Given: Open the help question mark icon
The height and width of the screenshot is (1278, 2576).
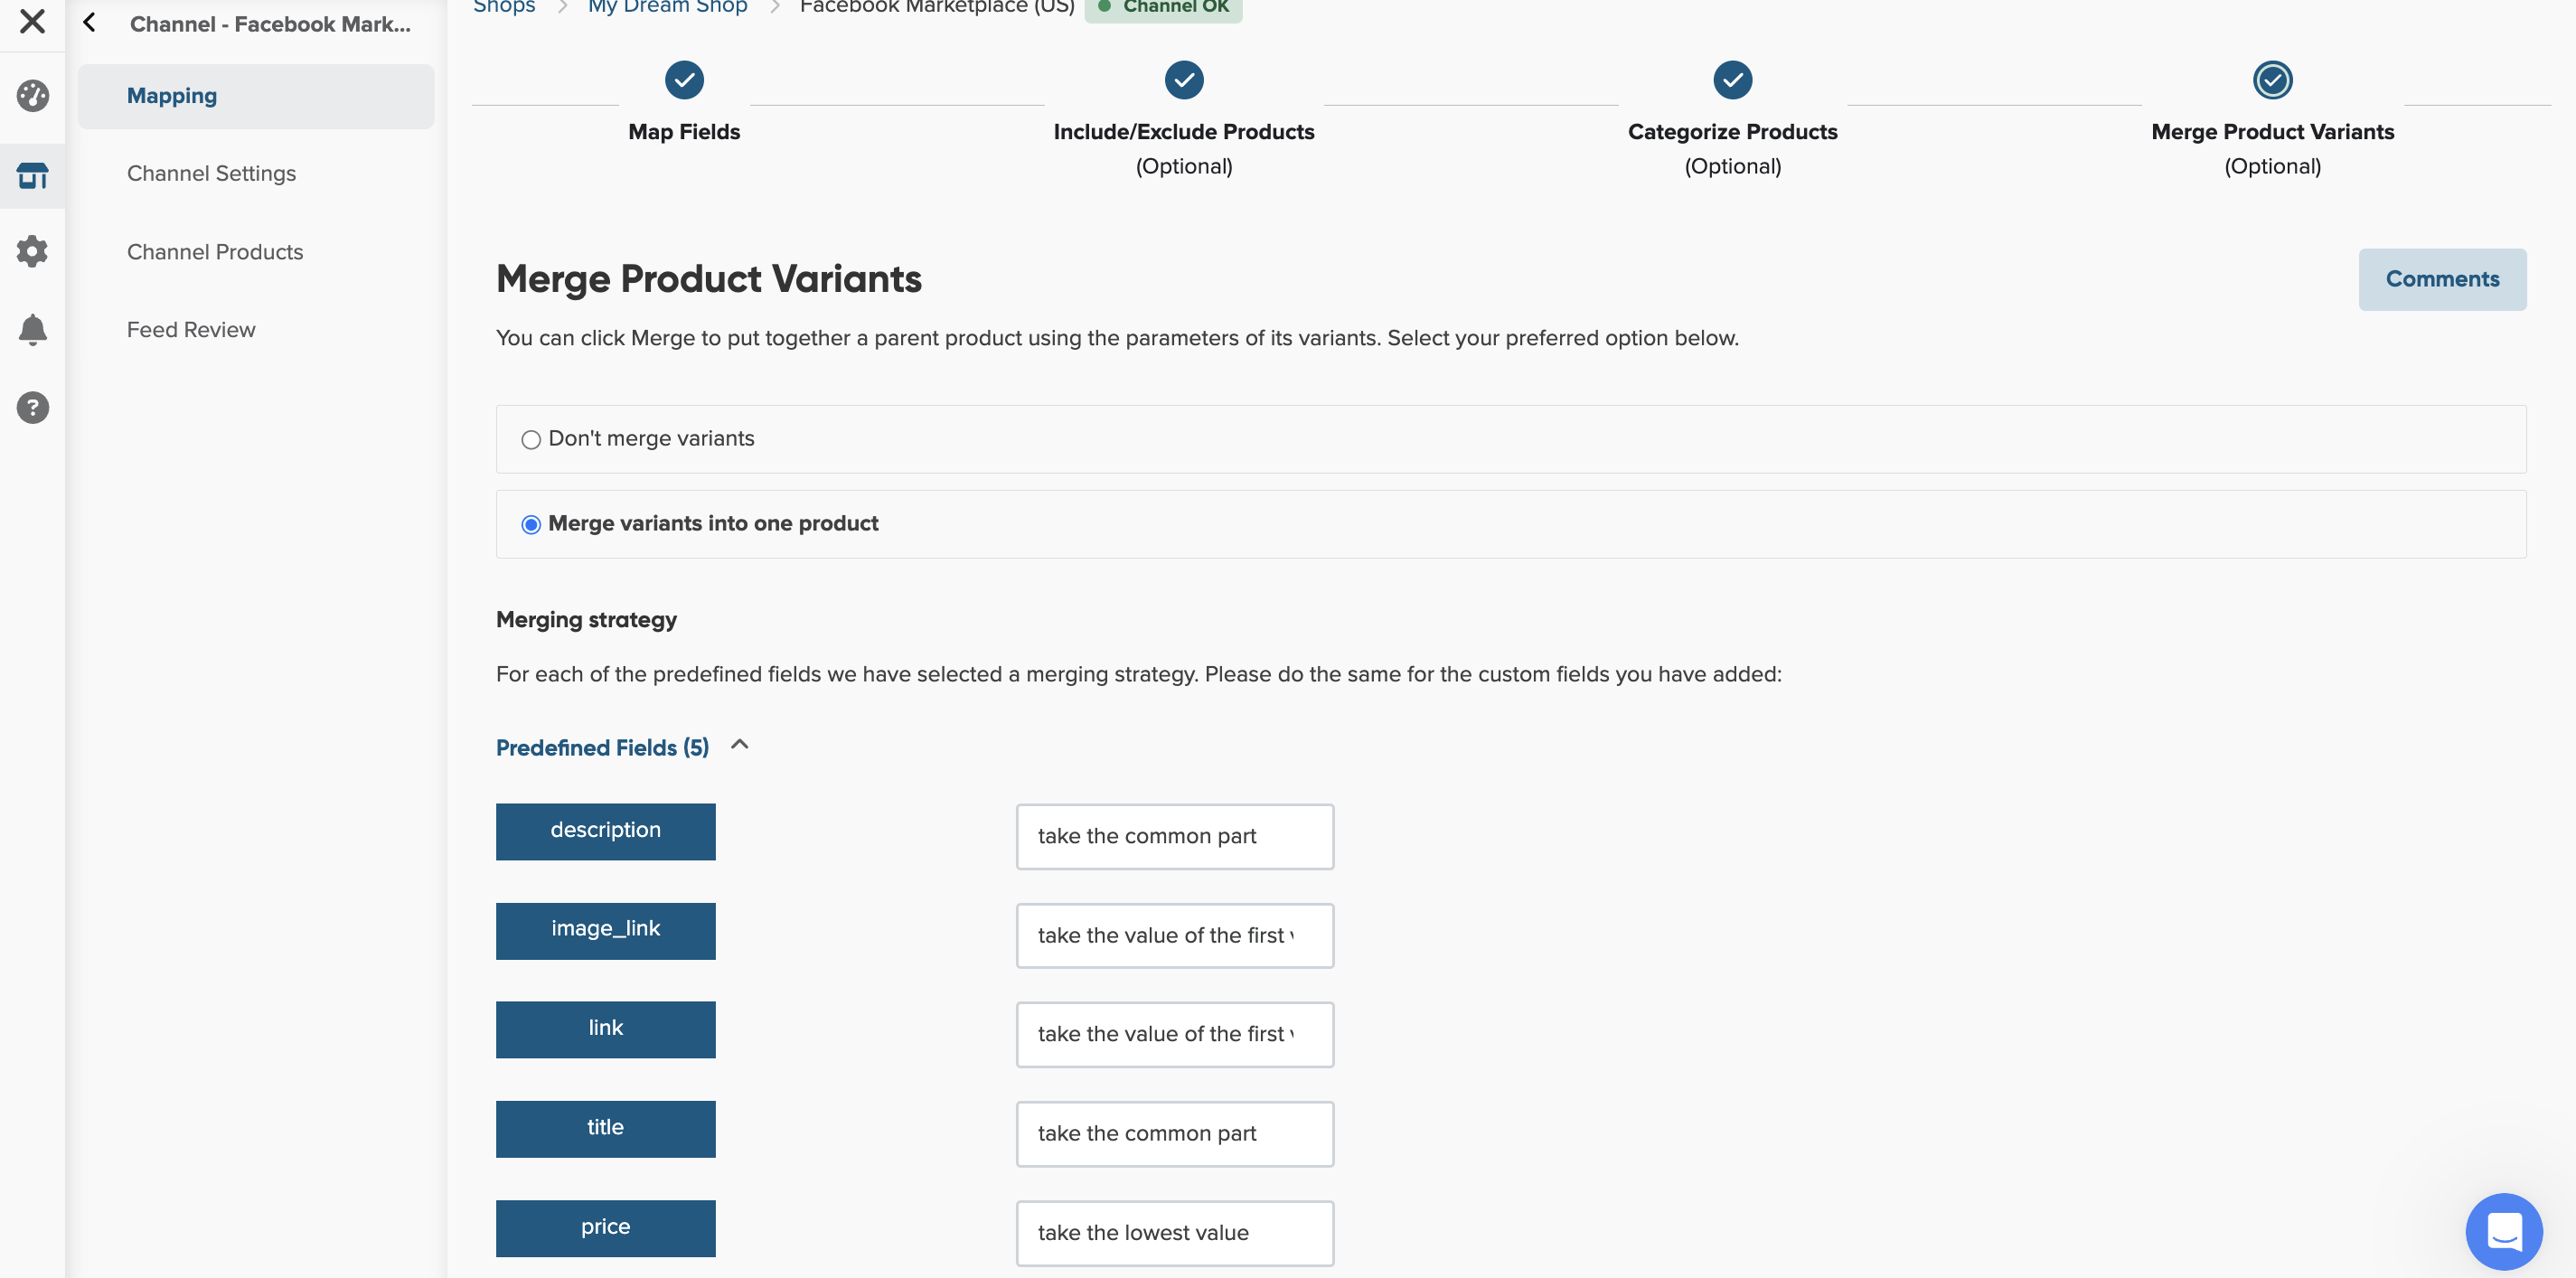Looking at the screenshot, I should tap(32, 407).
